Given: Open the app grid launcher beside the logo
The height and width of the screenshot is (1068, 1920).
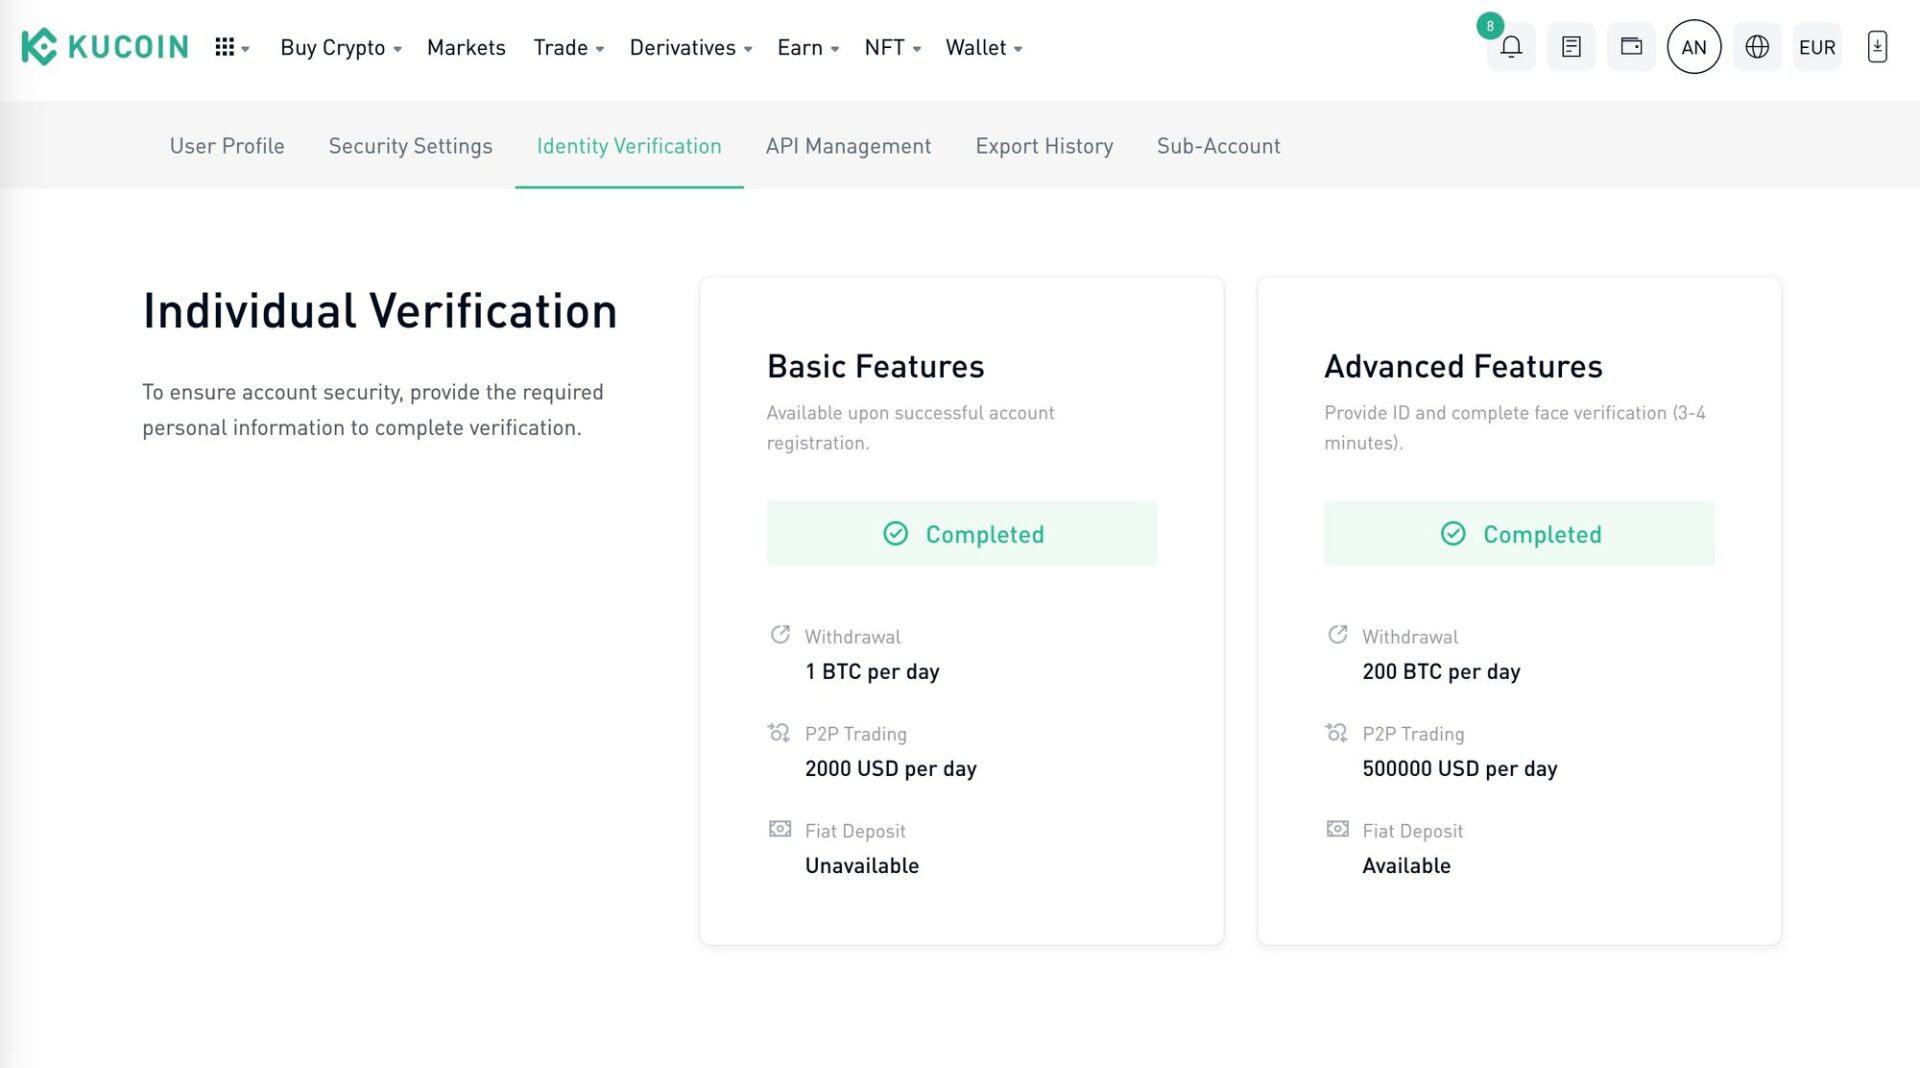Looking at the screenshot, I should tap(230, 46).
